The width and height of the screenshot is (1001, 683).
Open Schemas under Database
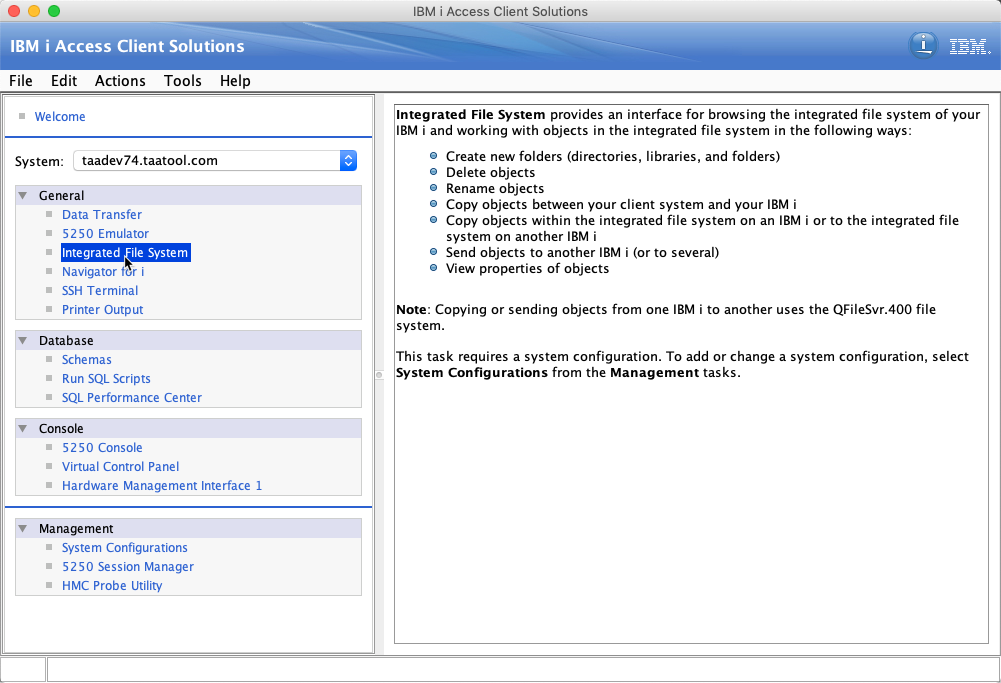click(87, 359)
